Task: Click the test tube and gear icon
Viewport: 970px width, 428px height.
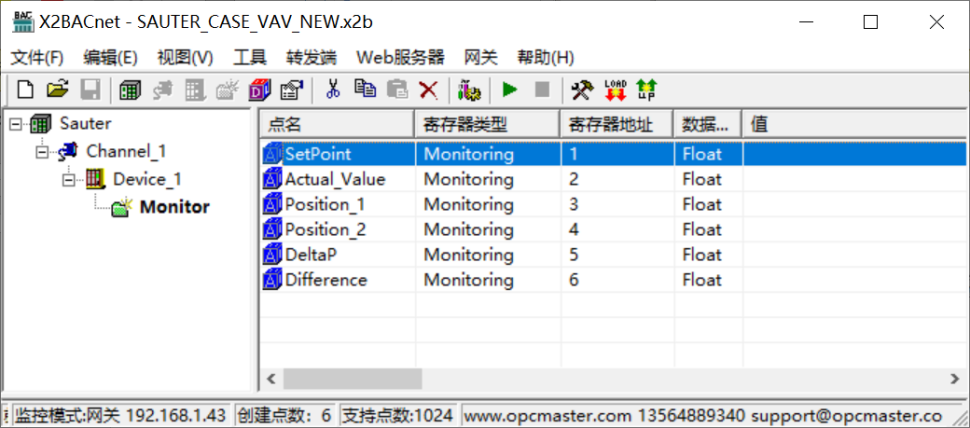Action: pos(468,90)
